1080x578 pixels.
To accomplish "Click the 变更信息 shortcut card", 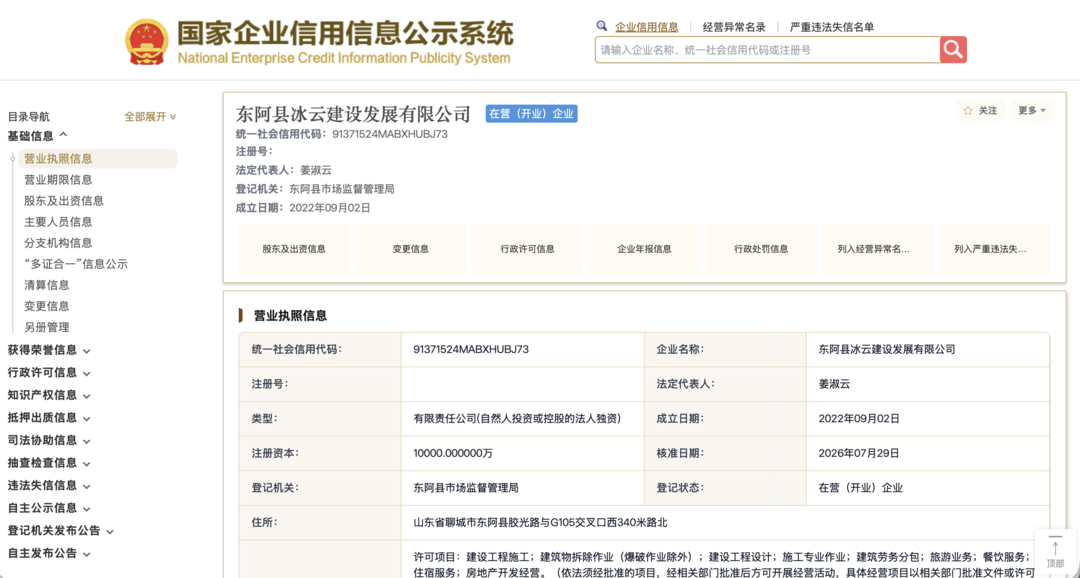I will 411,249.
